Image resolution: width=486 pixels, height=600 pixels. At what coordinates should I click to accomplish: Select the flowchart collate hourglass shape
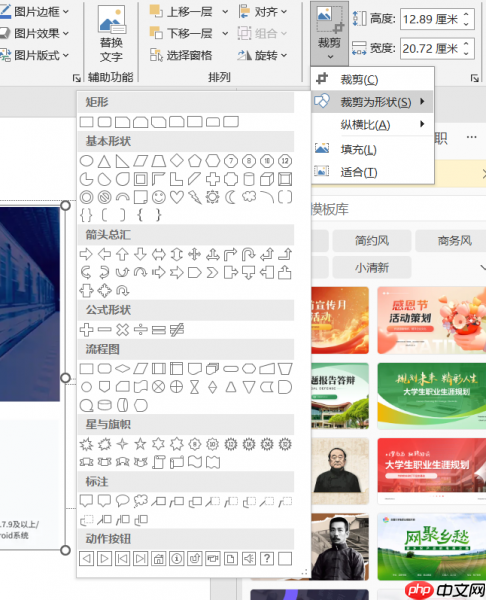click(195, 387)
